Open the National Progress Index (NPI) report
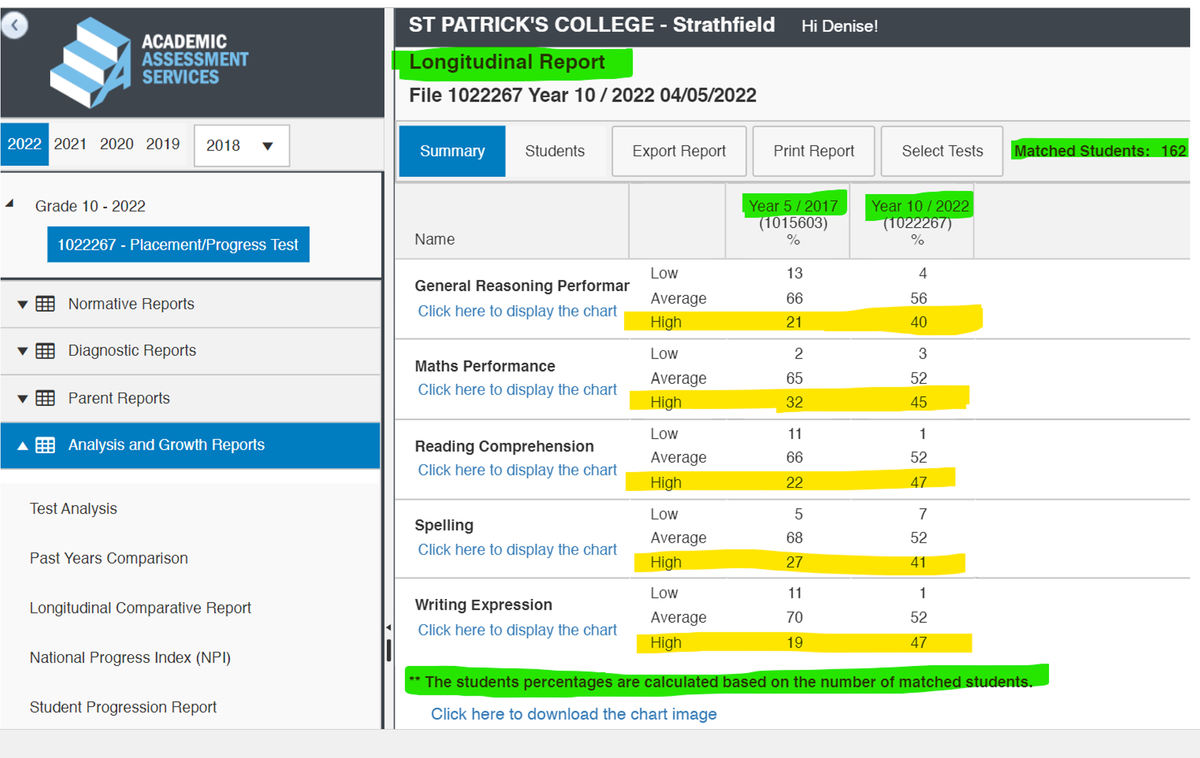 pyautogui.click(x=130, y=658)
